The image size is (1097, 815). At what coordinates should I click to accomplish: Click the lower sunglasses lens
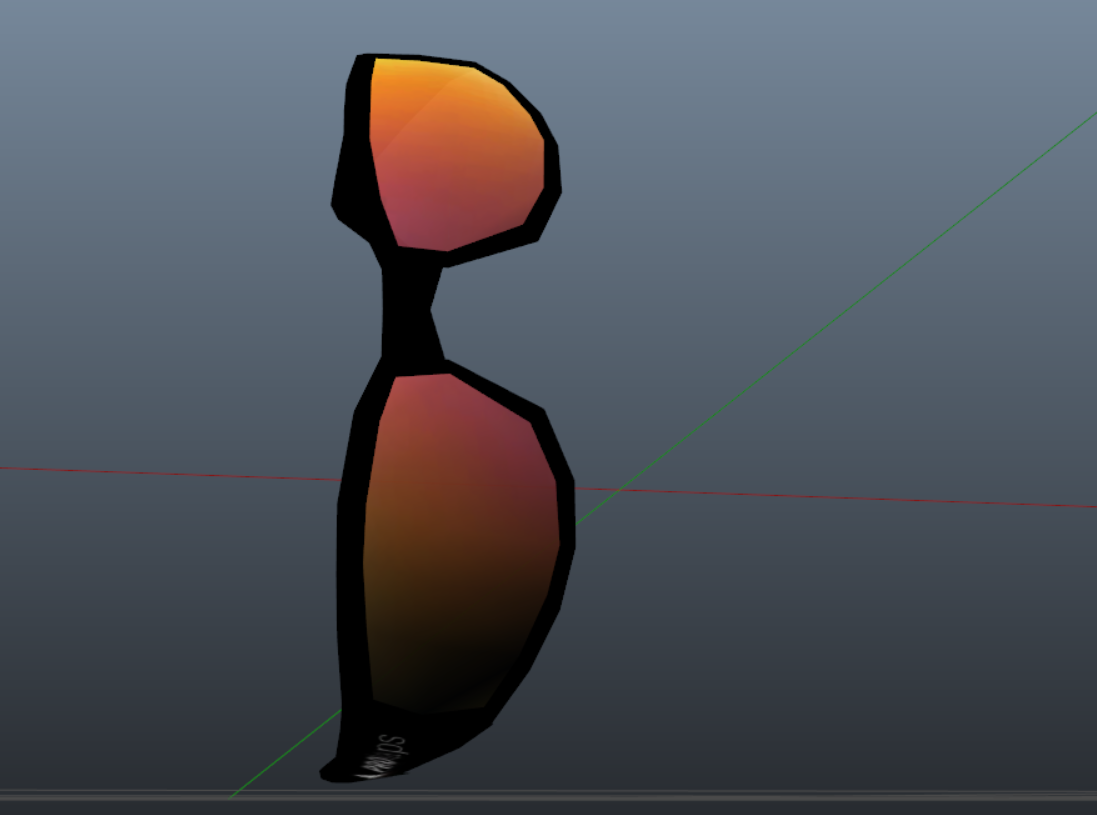460,540
